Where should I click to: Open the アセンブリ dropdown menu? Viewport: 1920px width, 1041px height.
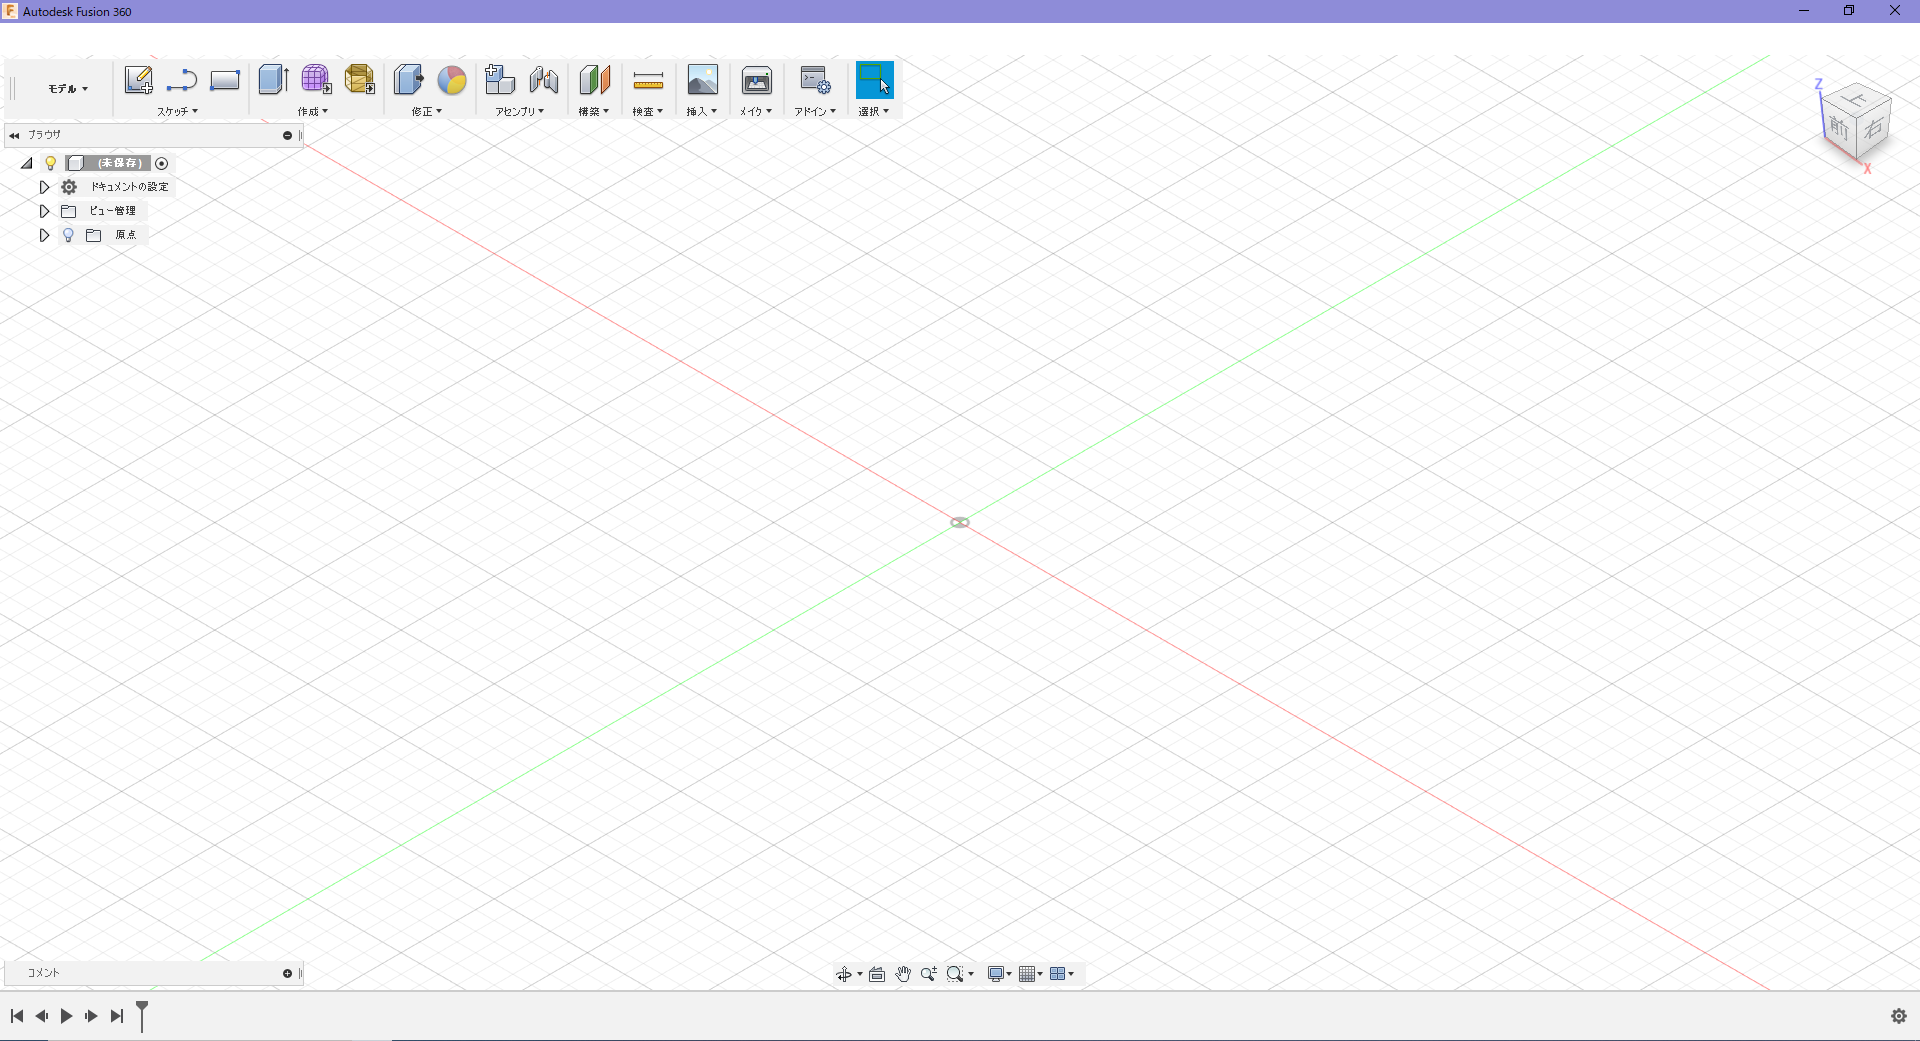(x=520, y=112)
